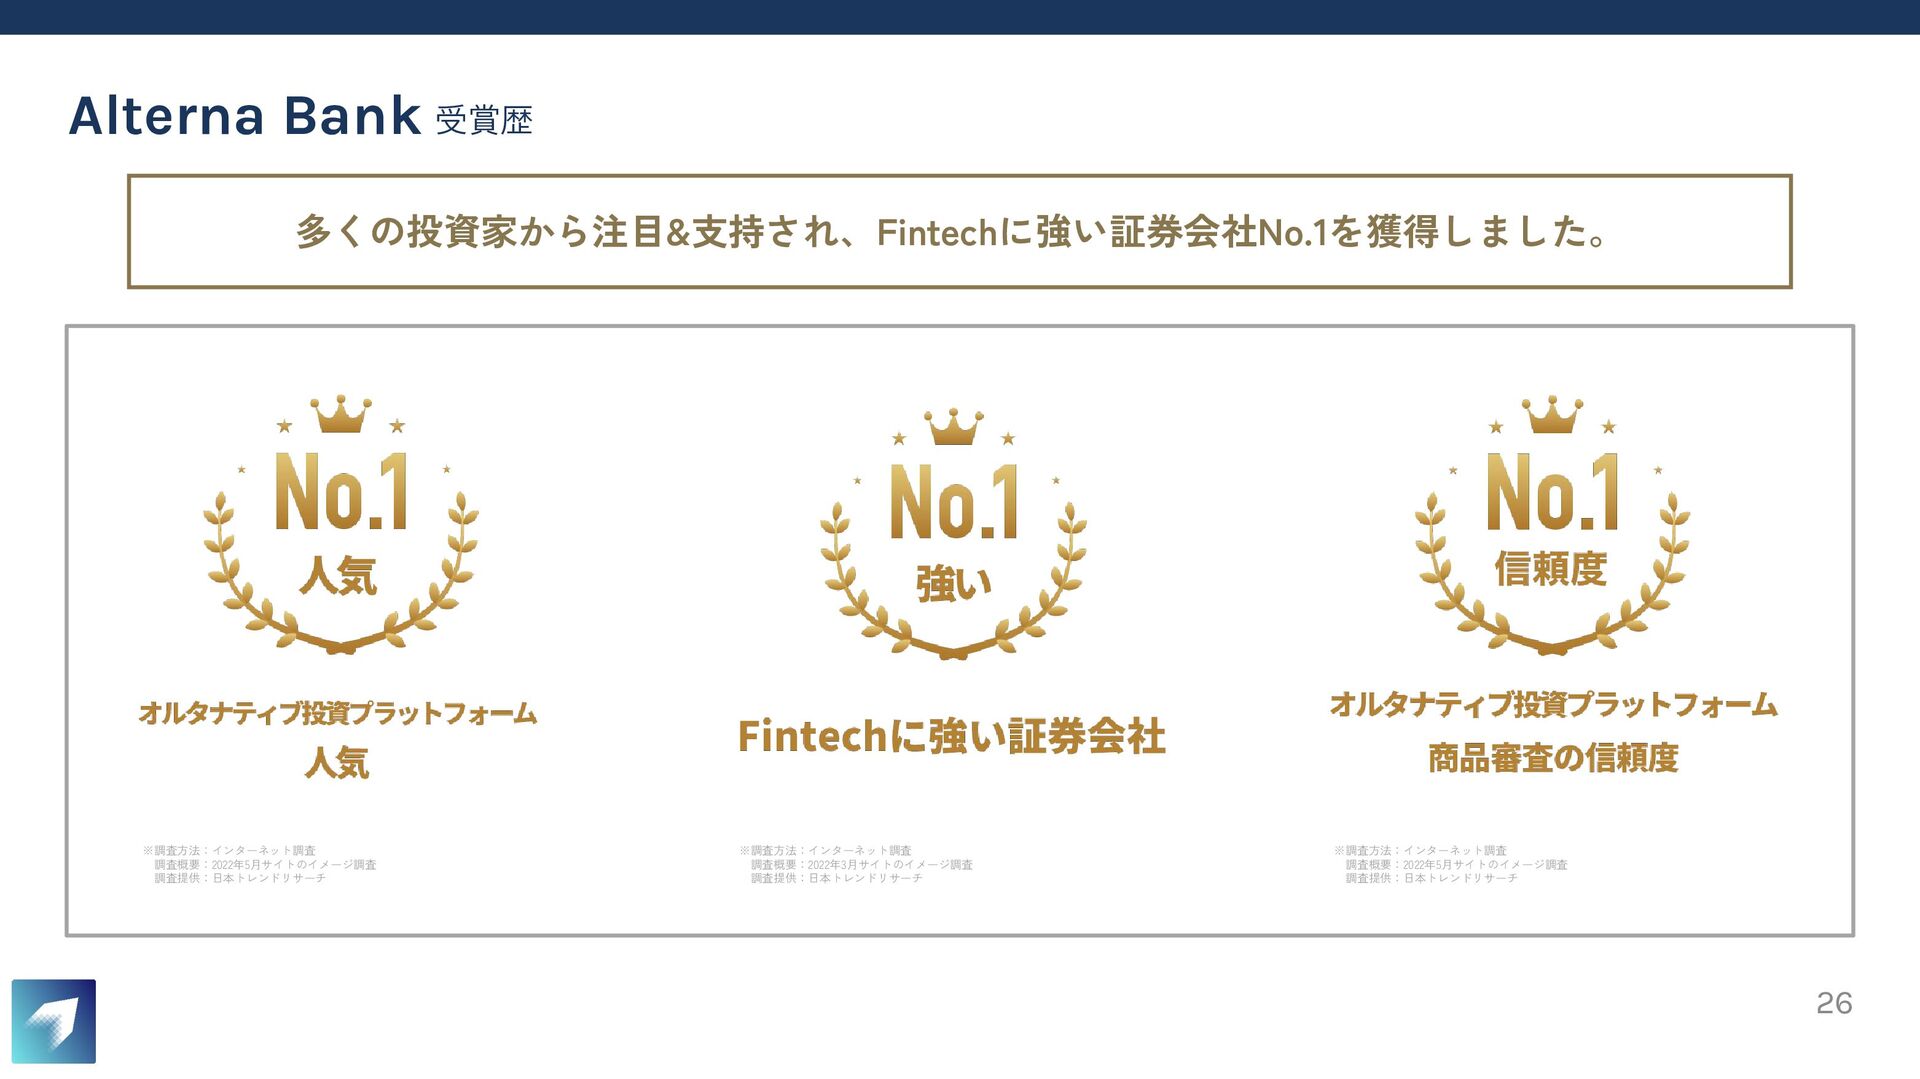Screen dimensions: 1920x1079
Task: Click the blue arrow logo icon
Action: (54, 1021)
